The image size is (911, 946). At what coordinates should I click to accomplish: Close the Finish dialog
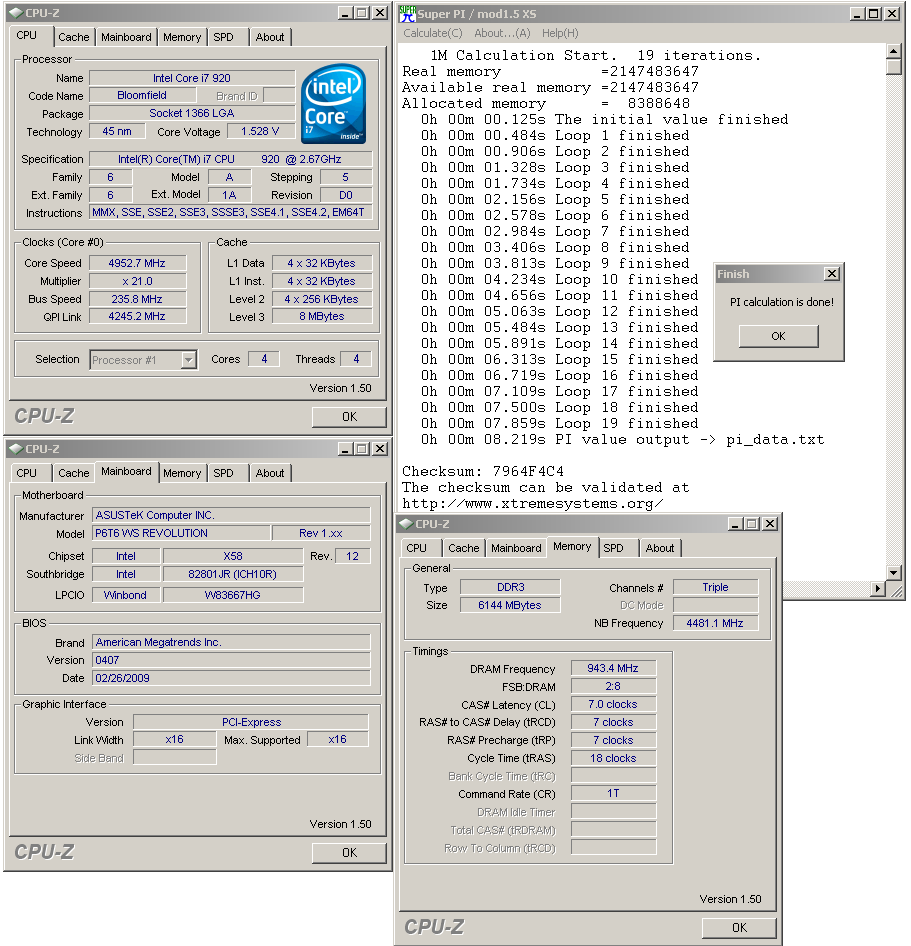click(x=832, y=274)
